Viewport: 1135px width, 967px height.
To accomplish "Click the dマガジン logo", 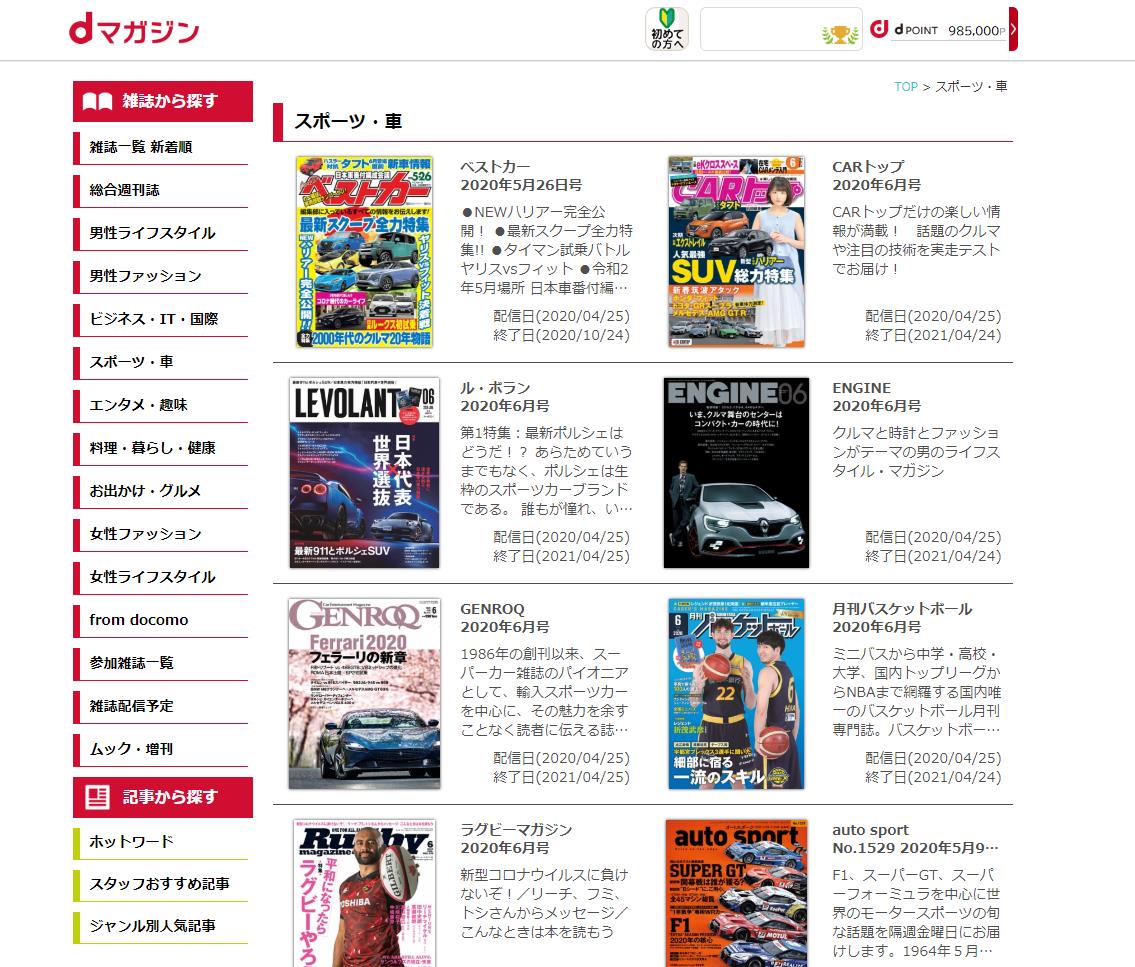I will [134, 29].
